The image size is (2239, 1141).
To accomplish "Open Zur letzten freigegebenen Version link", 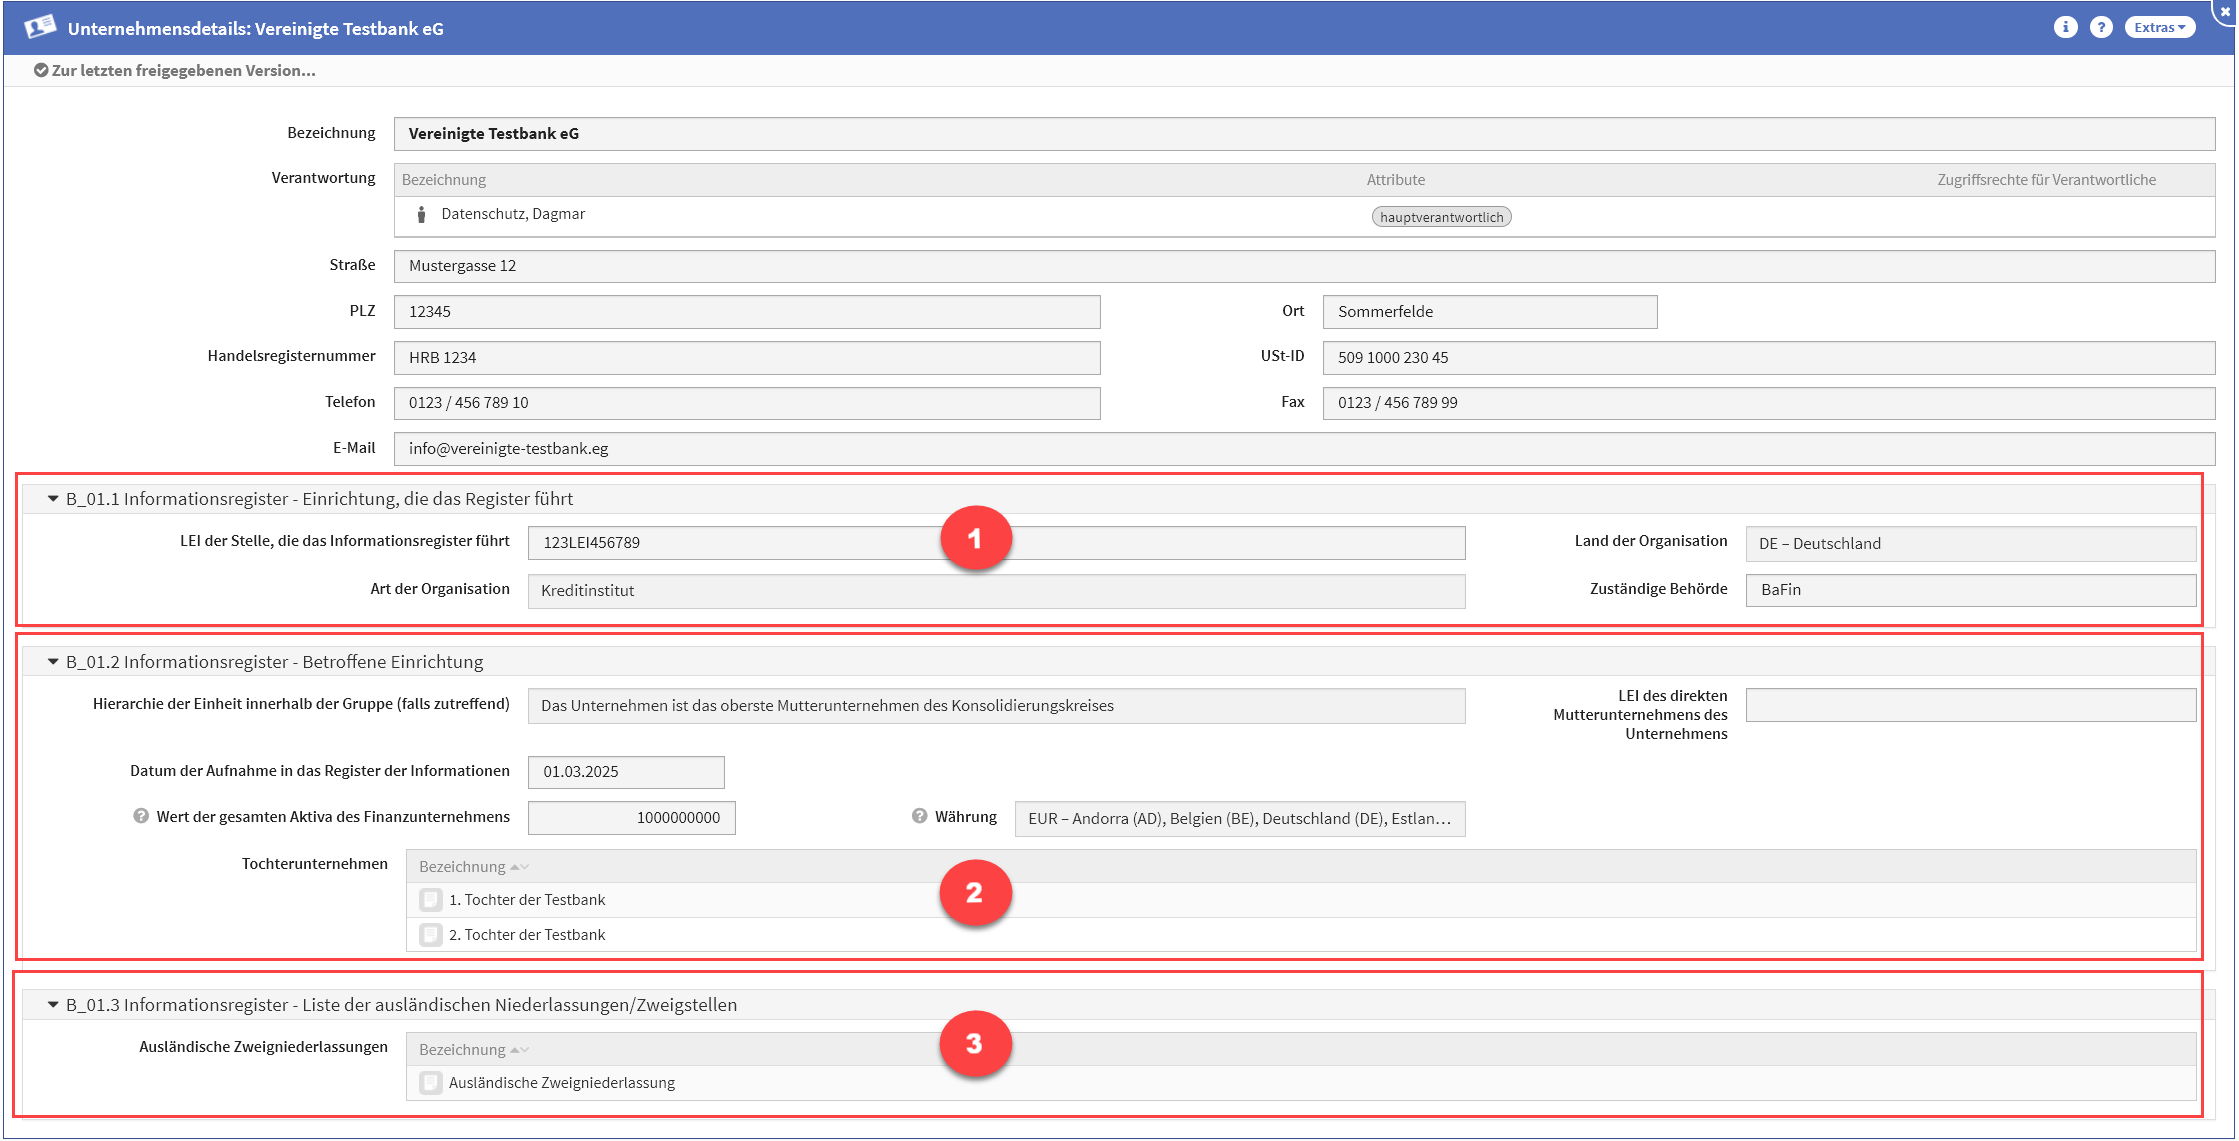I will click(x=175, y=70).
